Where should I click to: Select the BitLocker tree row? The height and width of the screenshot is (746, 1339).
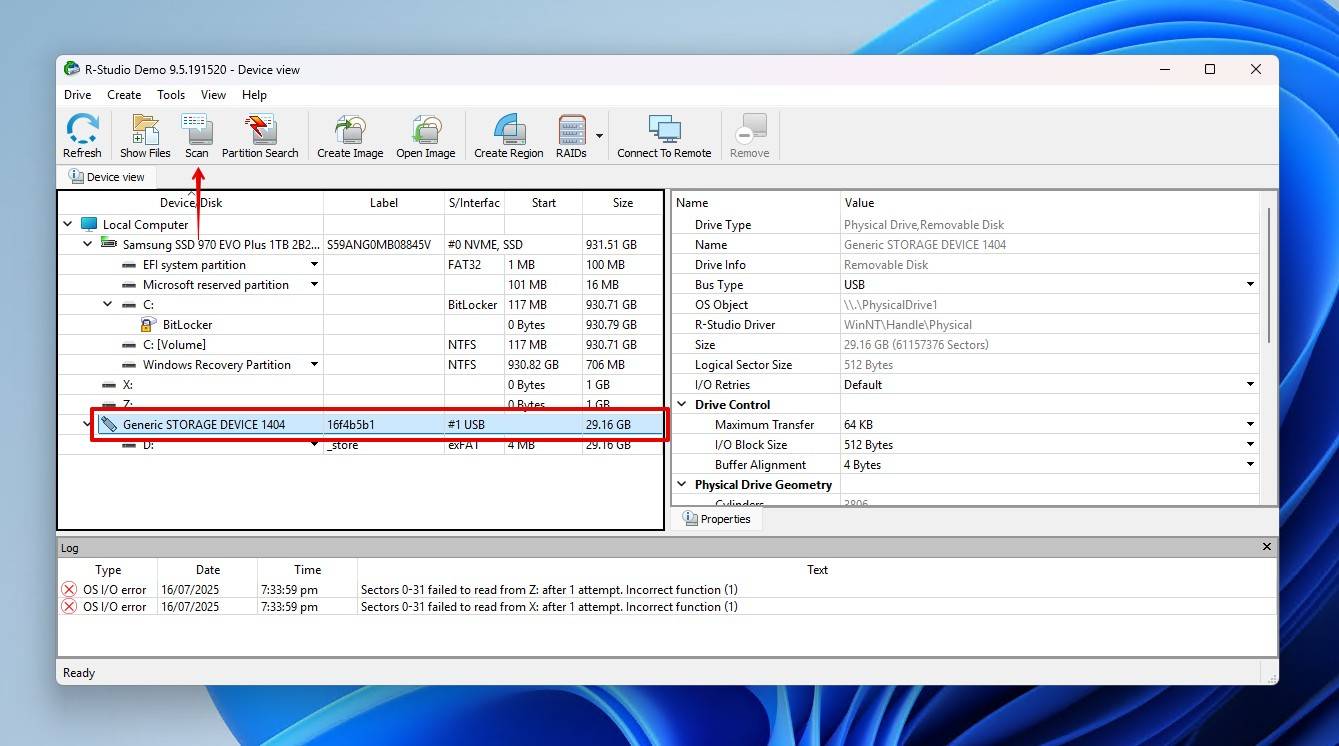point(360,324)
